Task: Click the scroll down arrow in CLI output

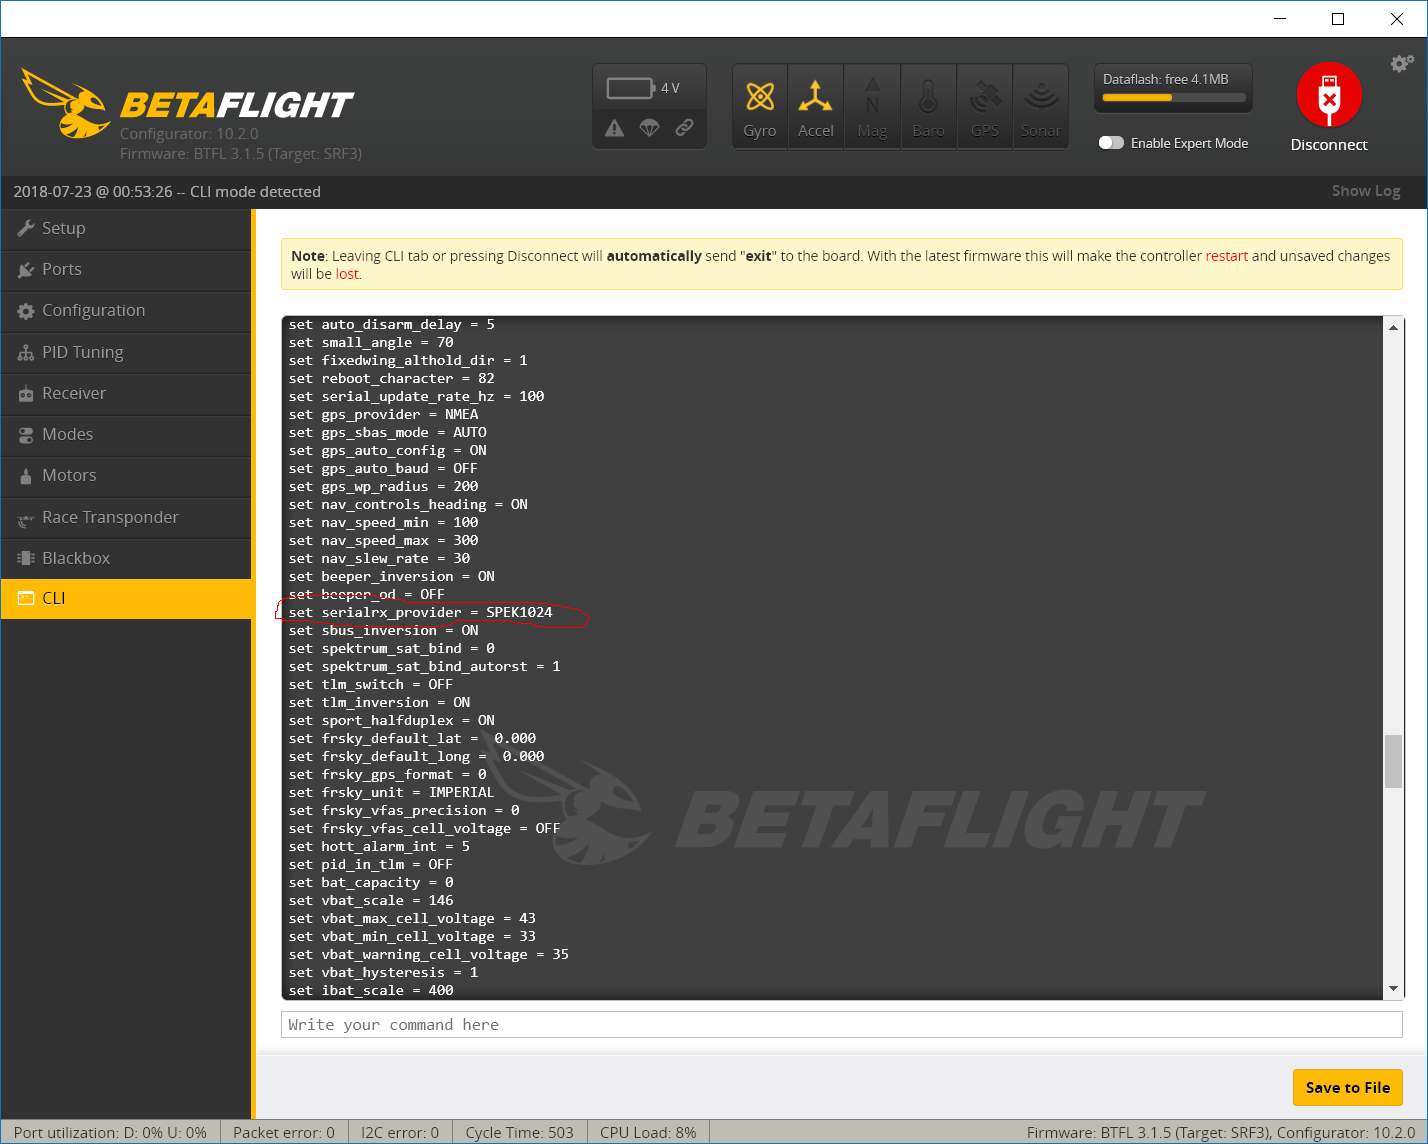Action: click(x=1393, y=989)
